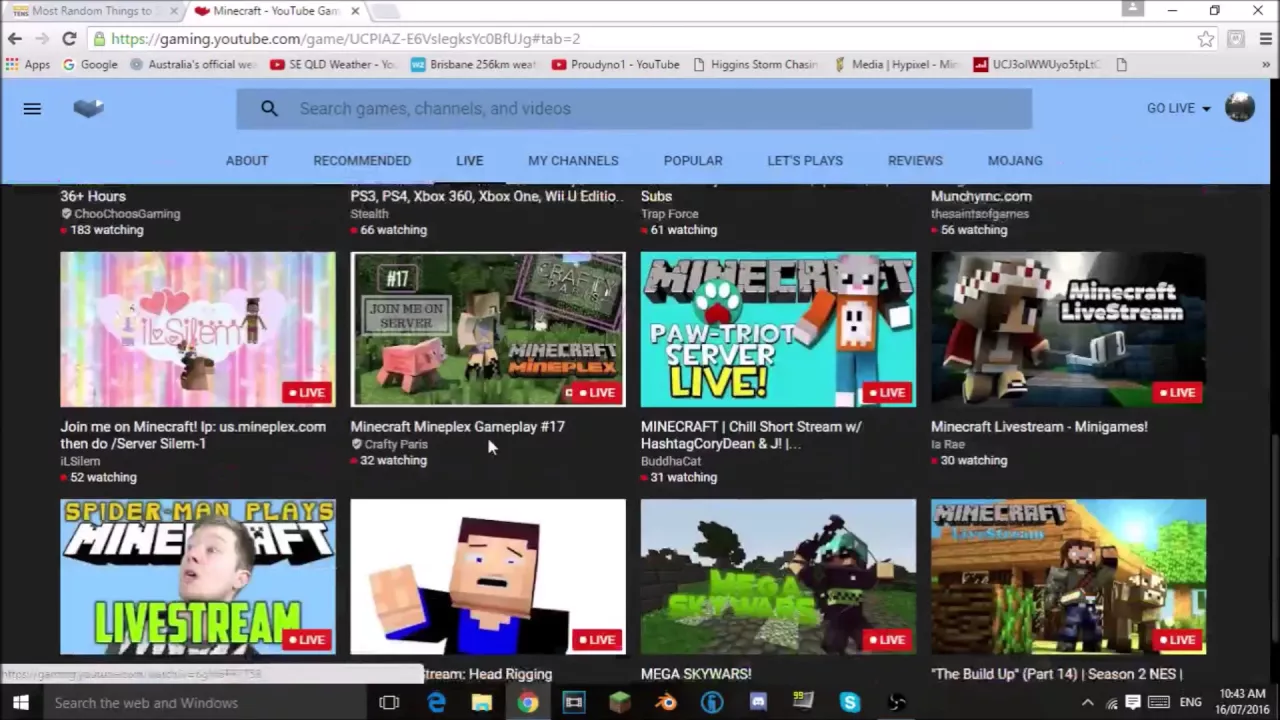Open the Action Center notifications icon
1280x720 pixels.
1133,703
